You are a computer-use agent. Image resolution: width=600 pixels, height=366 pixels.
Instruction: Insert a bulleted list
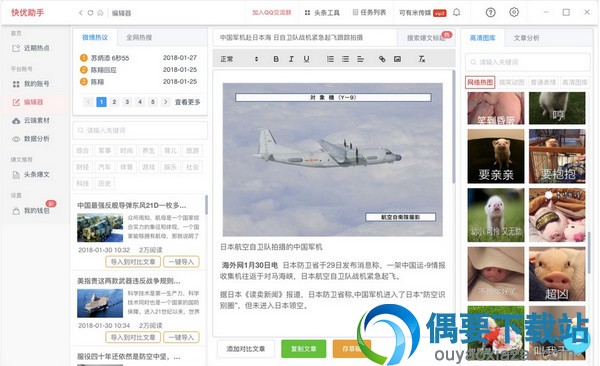(x=345, y=59)
